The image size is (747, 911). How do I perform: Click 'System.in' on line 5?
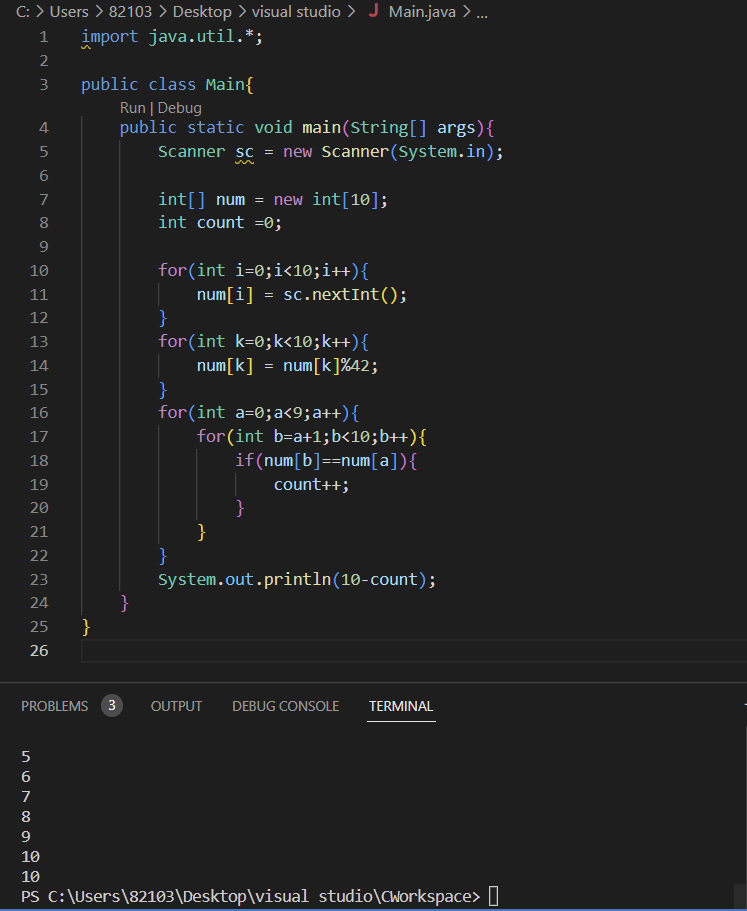pyautogui.click(x=441, y=152)
